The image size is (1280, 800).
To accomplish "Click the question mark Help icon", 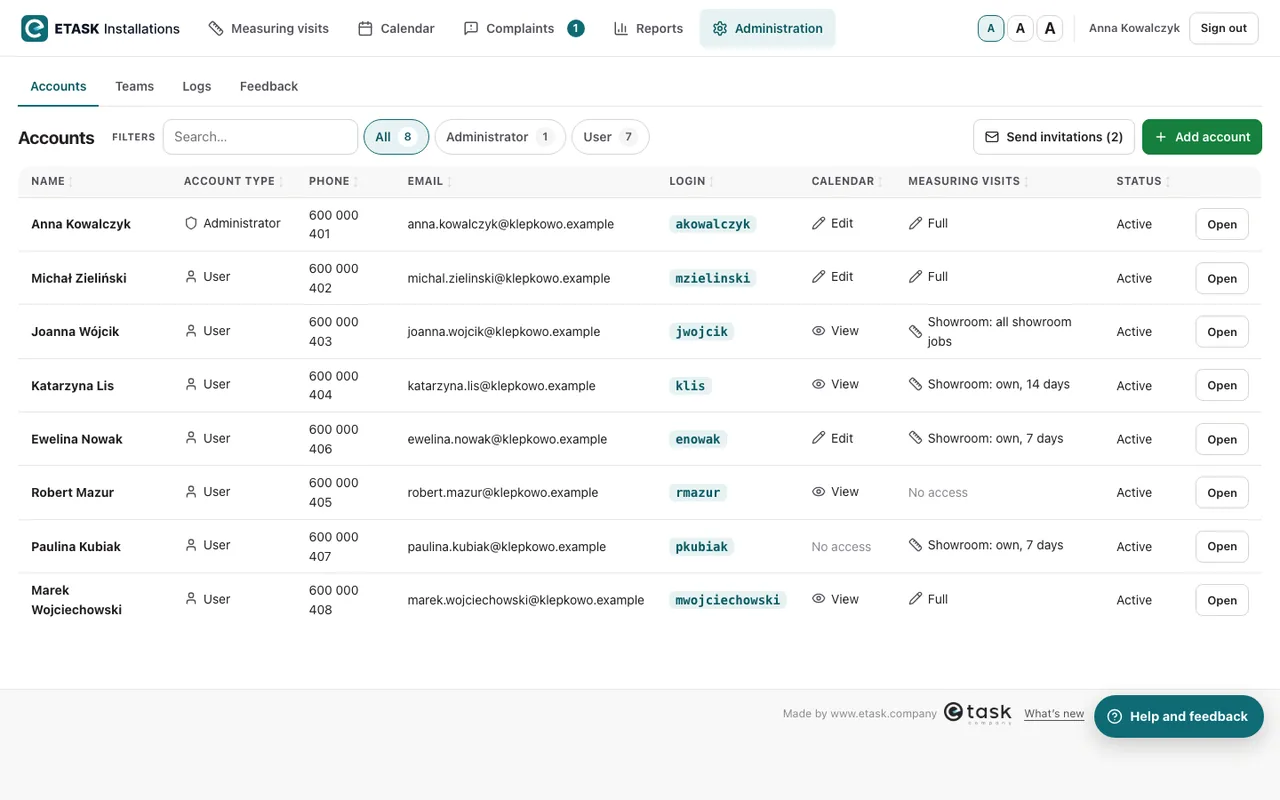I will [1115, 716].
